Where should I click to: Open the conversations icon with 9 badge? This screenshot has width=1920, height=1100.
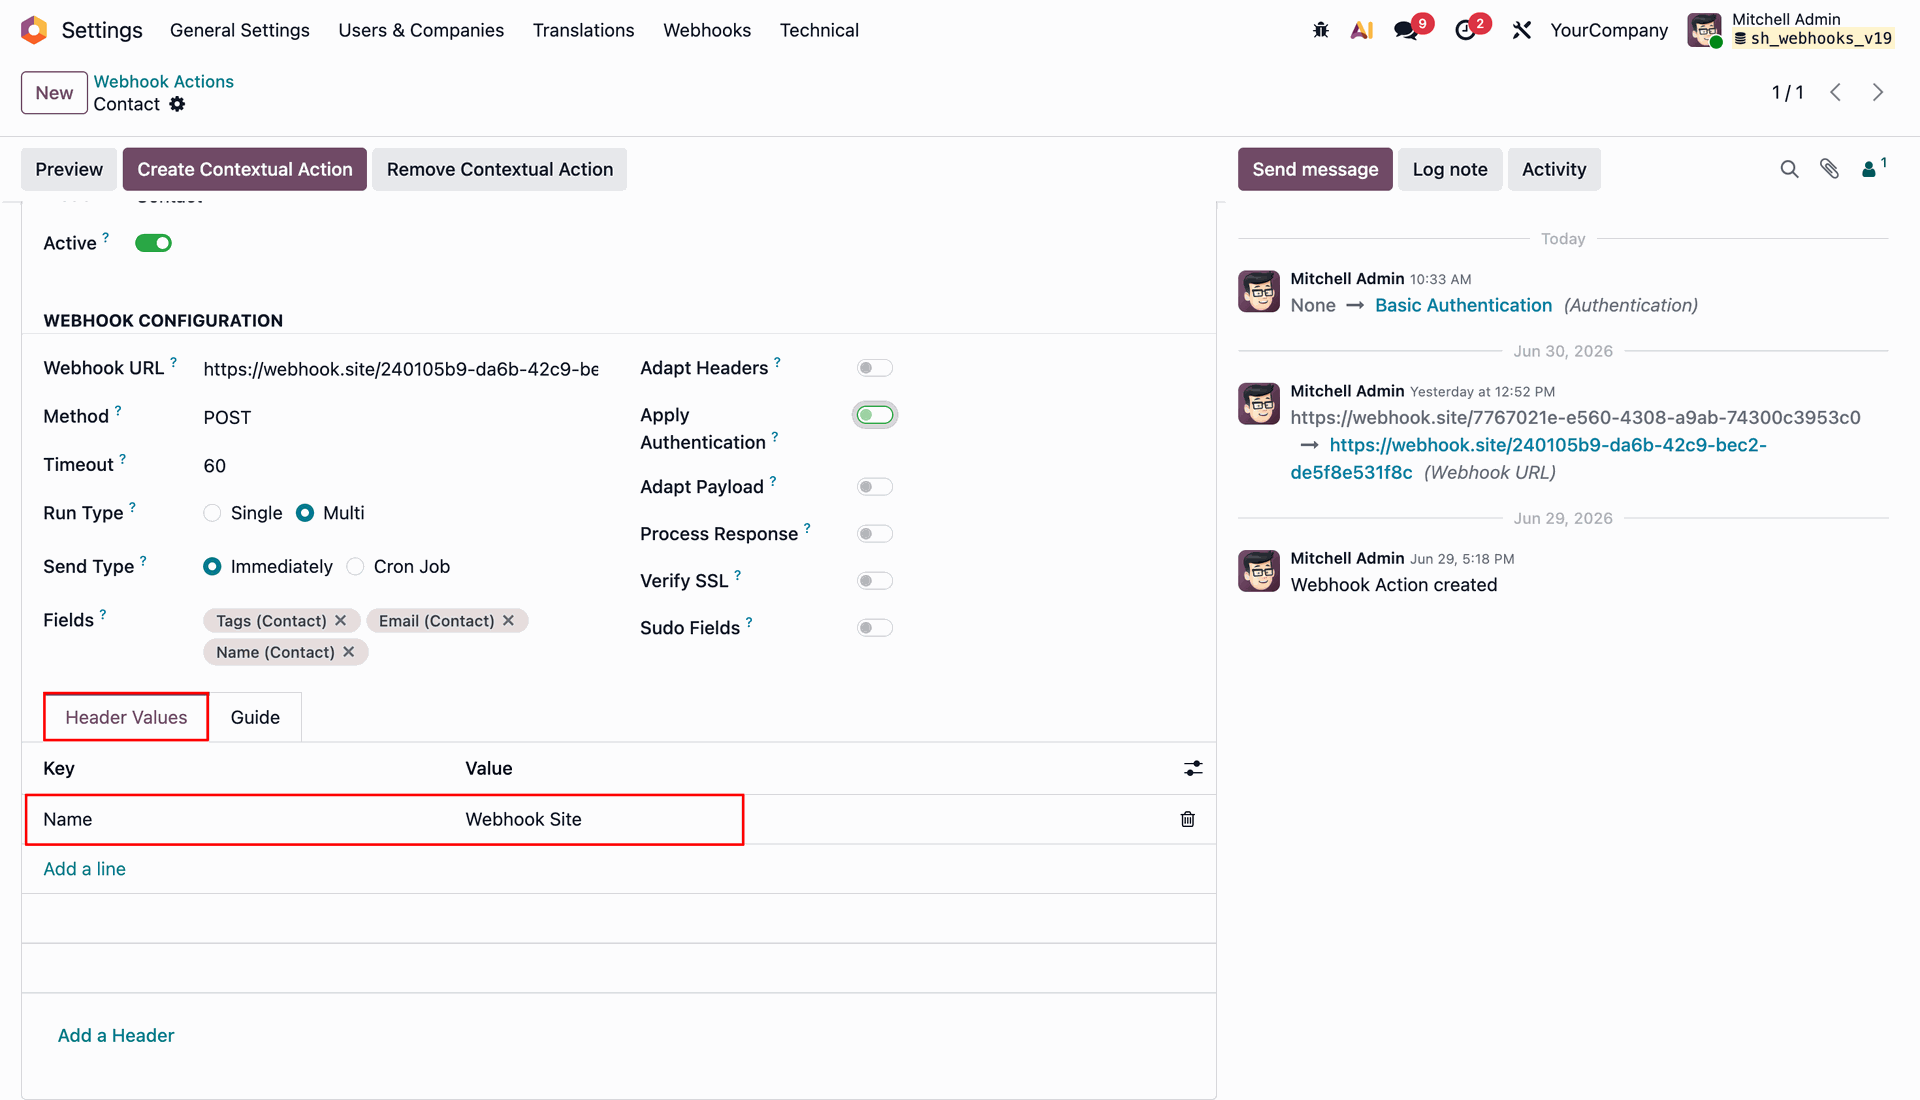point(1407,30)
